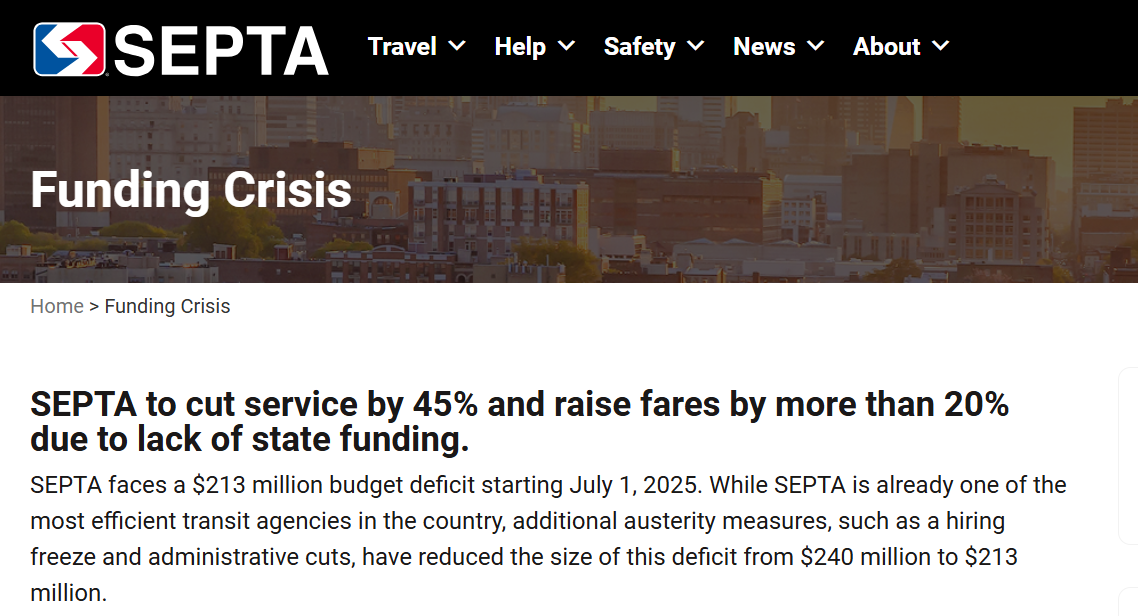
Task: Open the Travel menu item
Action: click(402, 46)
